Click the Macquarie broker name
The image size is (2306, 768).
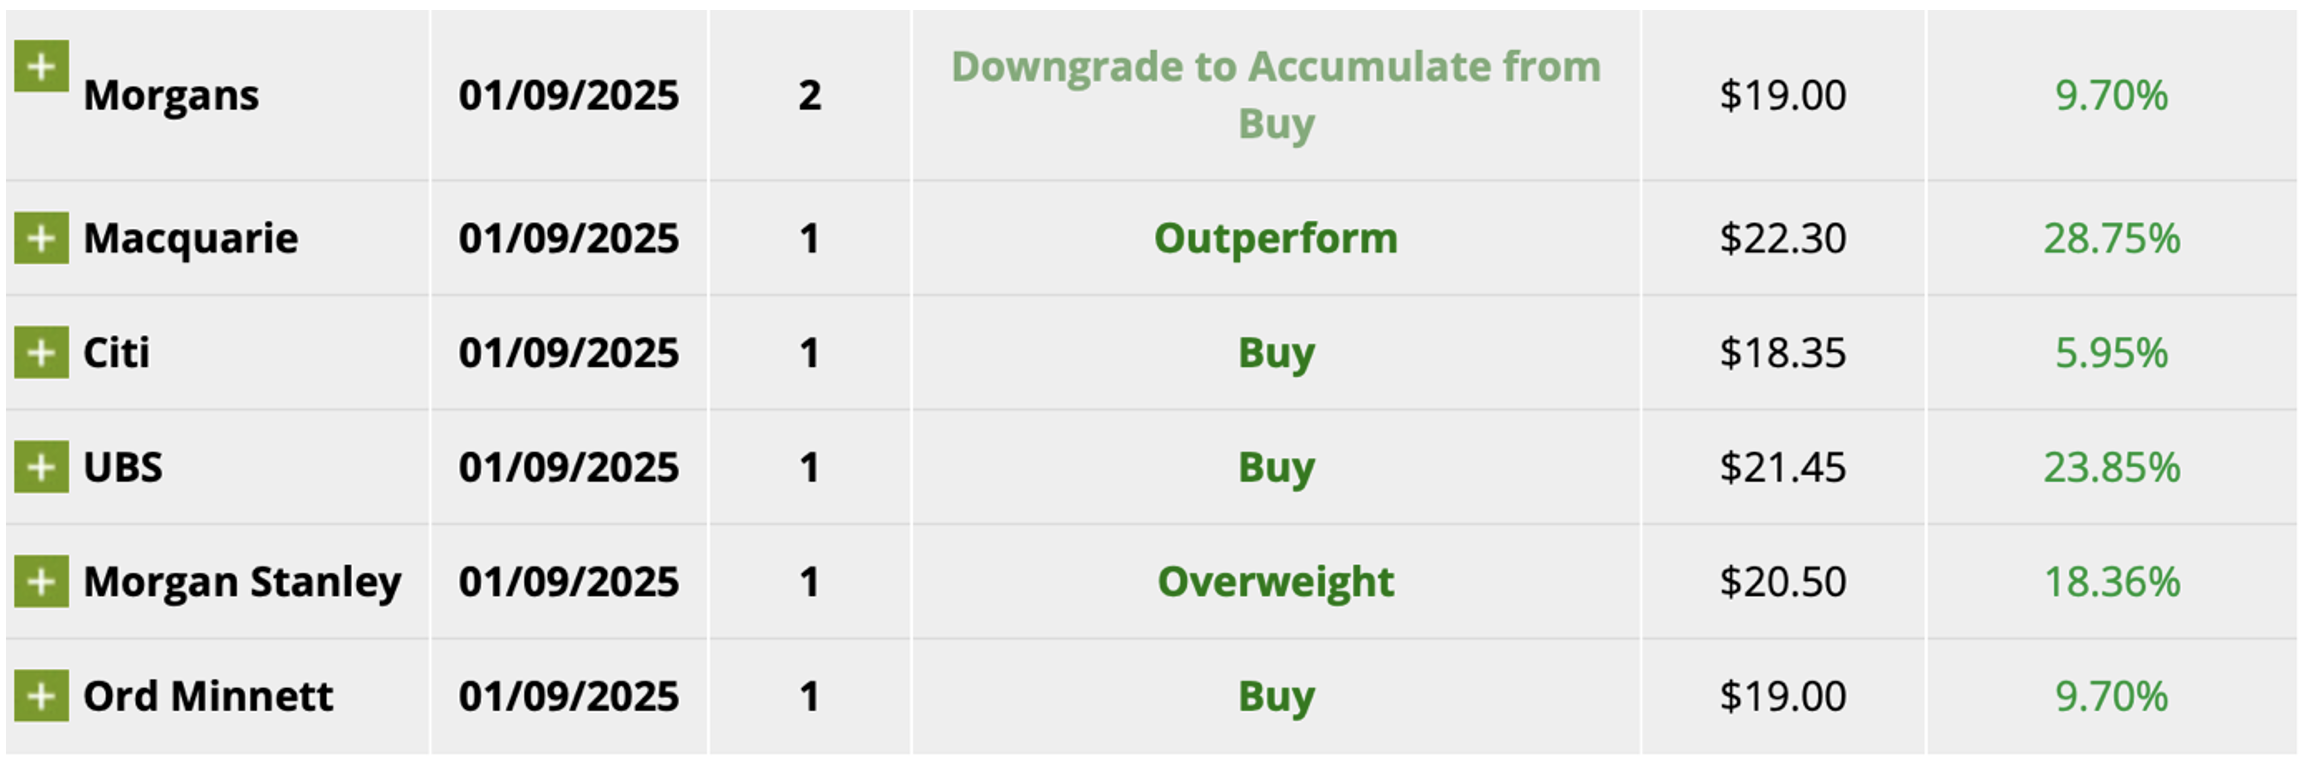click(x=190, y=239)
